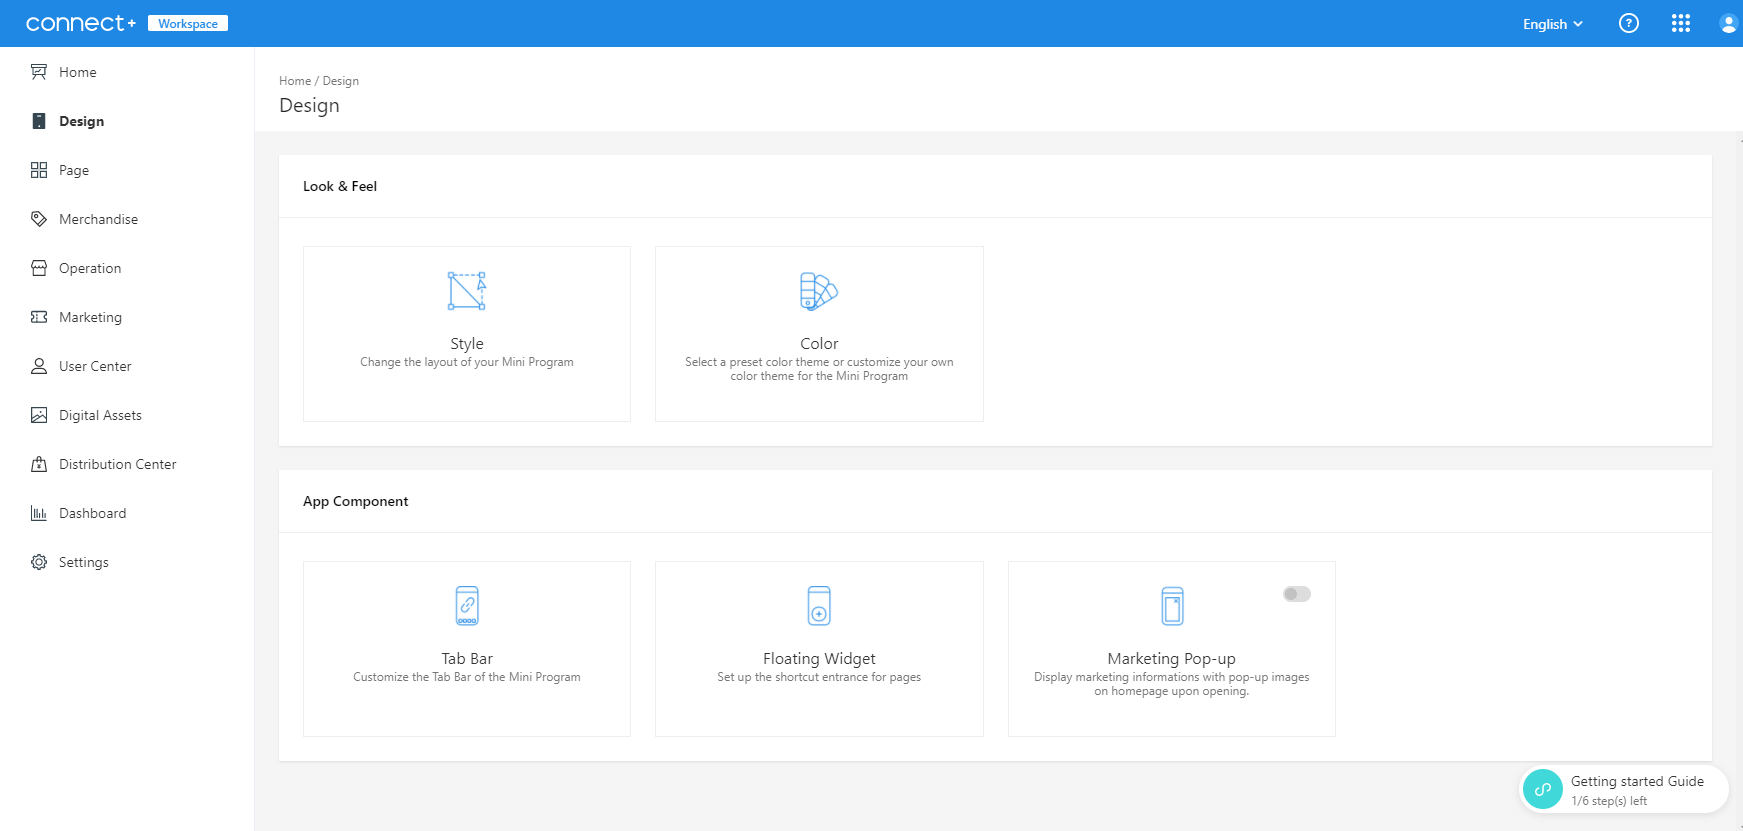Open the Marketing Pop-up card title
The width and height of the screenshot is (1743, 831).
pyautogui.click(x=1172, y=658)
